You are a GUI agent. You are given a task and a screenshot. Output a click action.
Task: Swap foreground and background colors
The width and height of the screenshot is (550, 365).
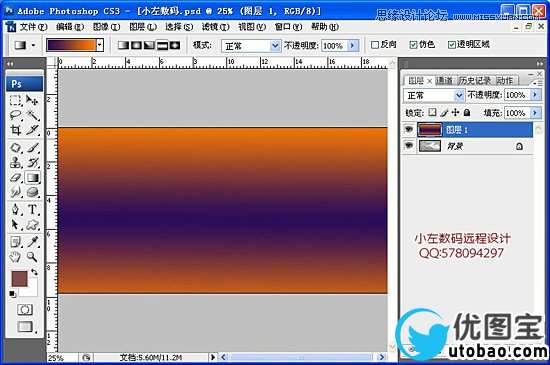click(x=34, y=272)
